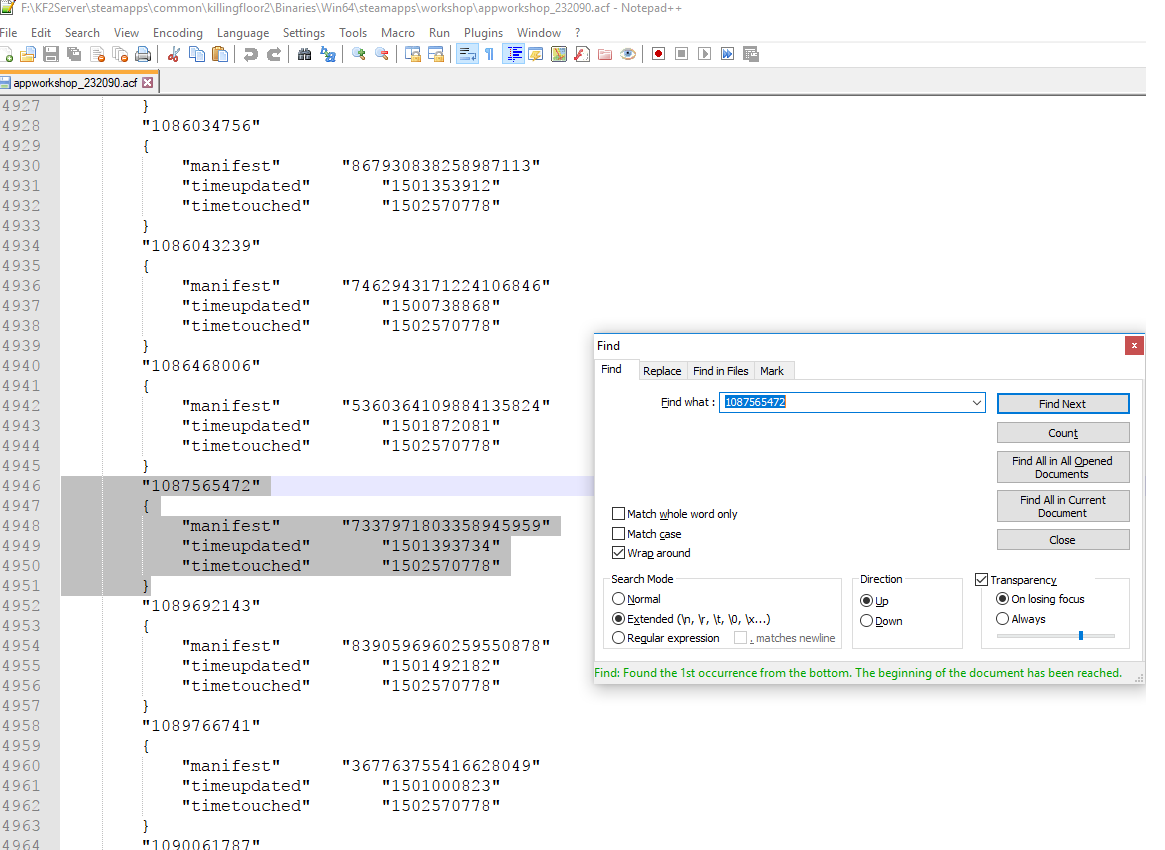Screen dimensions: 1165x850
Task: Set search direction to Up
Action: (x=866, y=600)
